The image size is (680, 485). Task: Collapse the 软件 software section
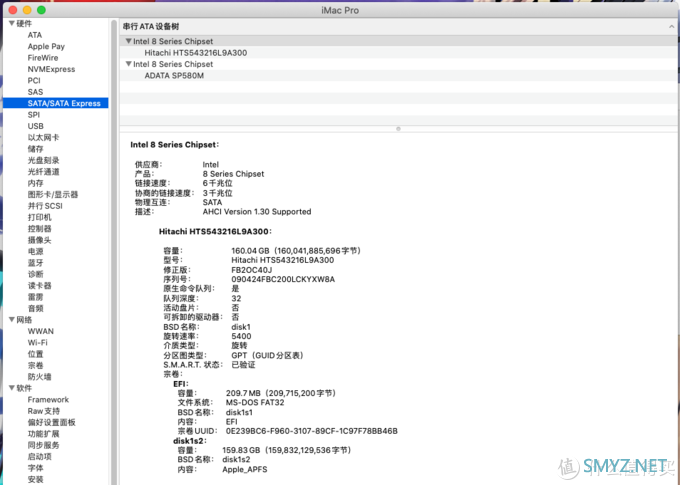pos(12,388)
